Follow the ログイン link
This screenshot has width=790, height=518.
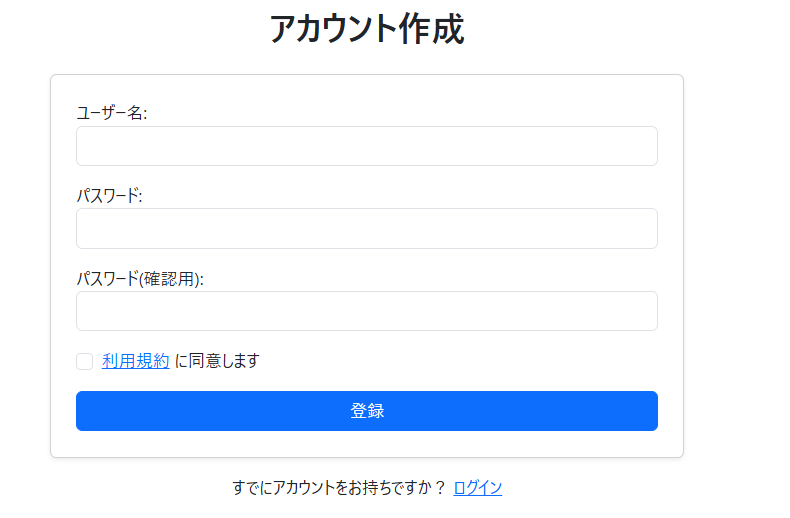pyautogui.click(x=477, y=488)
